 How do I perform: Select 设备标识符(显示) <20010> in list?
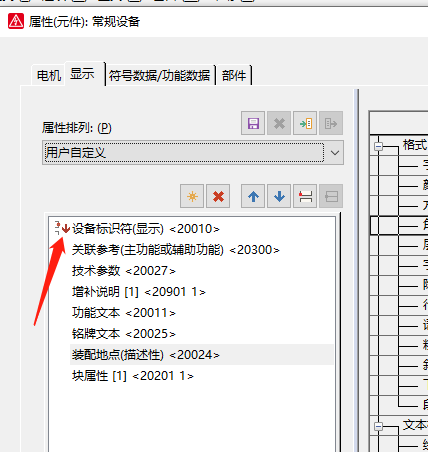click(x=146, y=229)
